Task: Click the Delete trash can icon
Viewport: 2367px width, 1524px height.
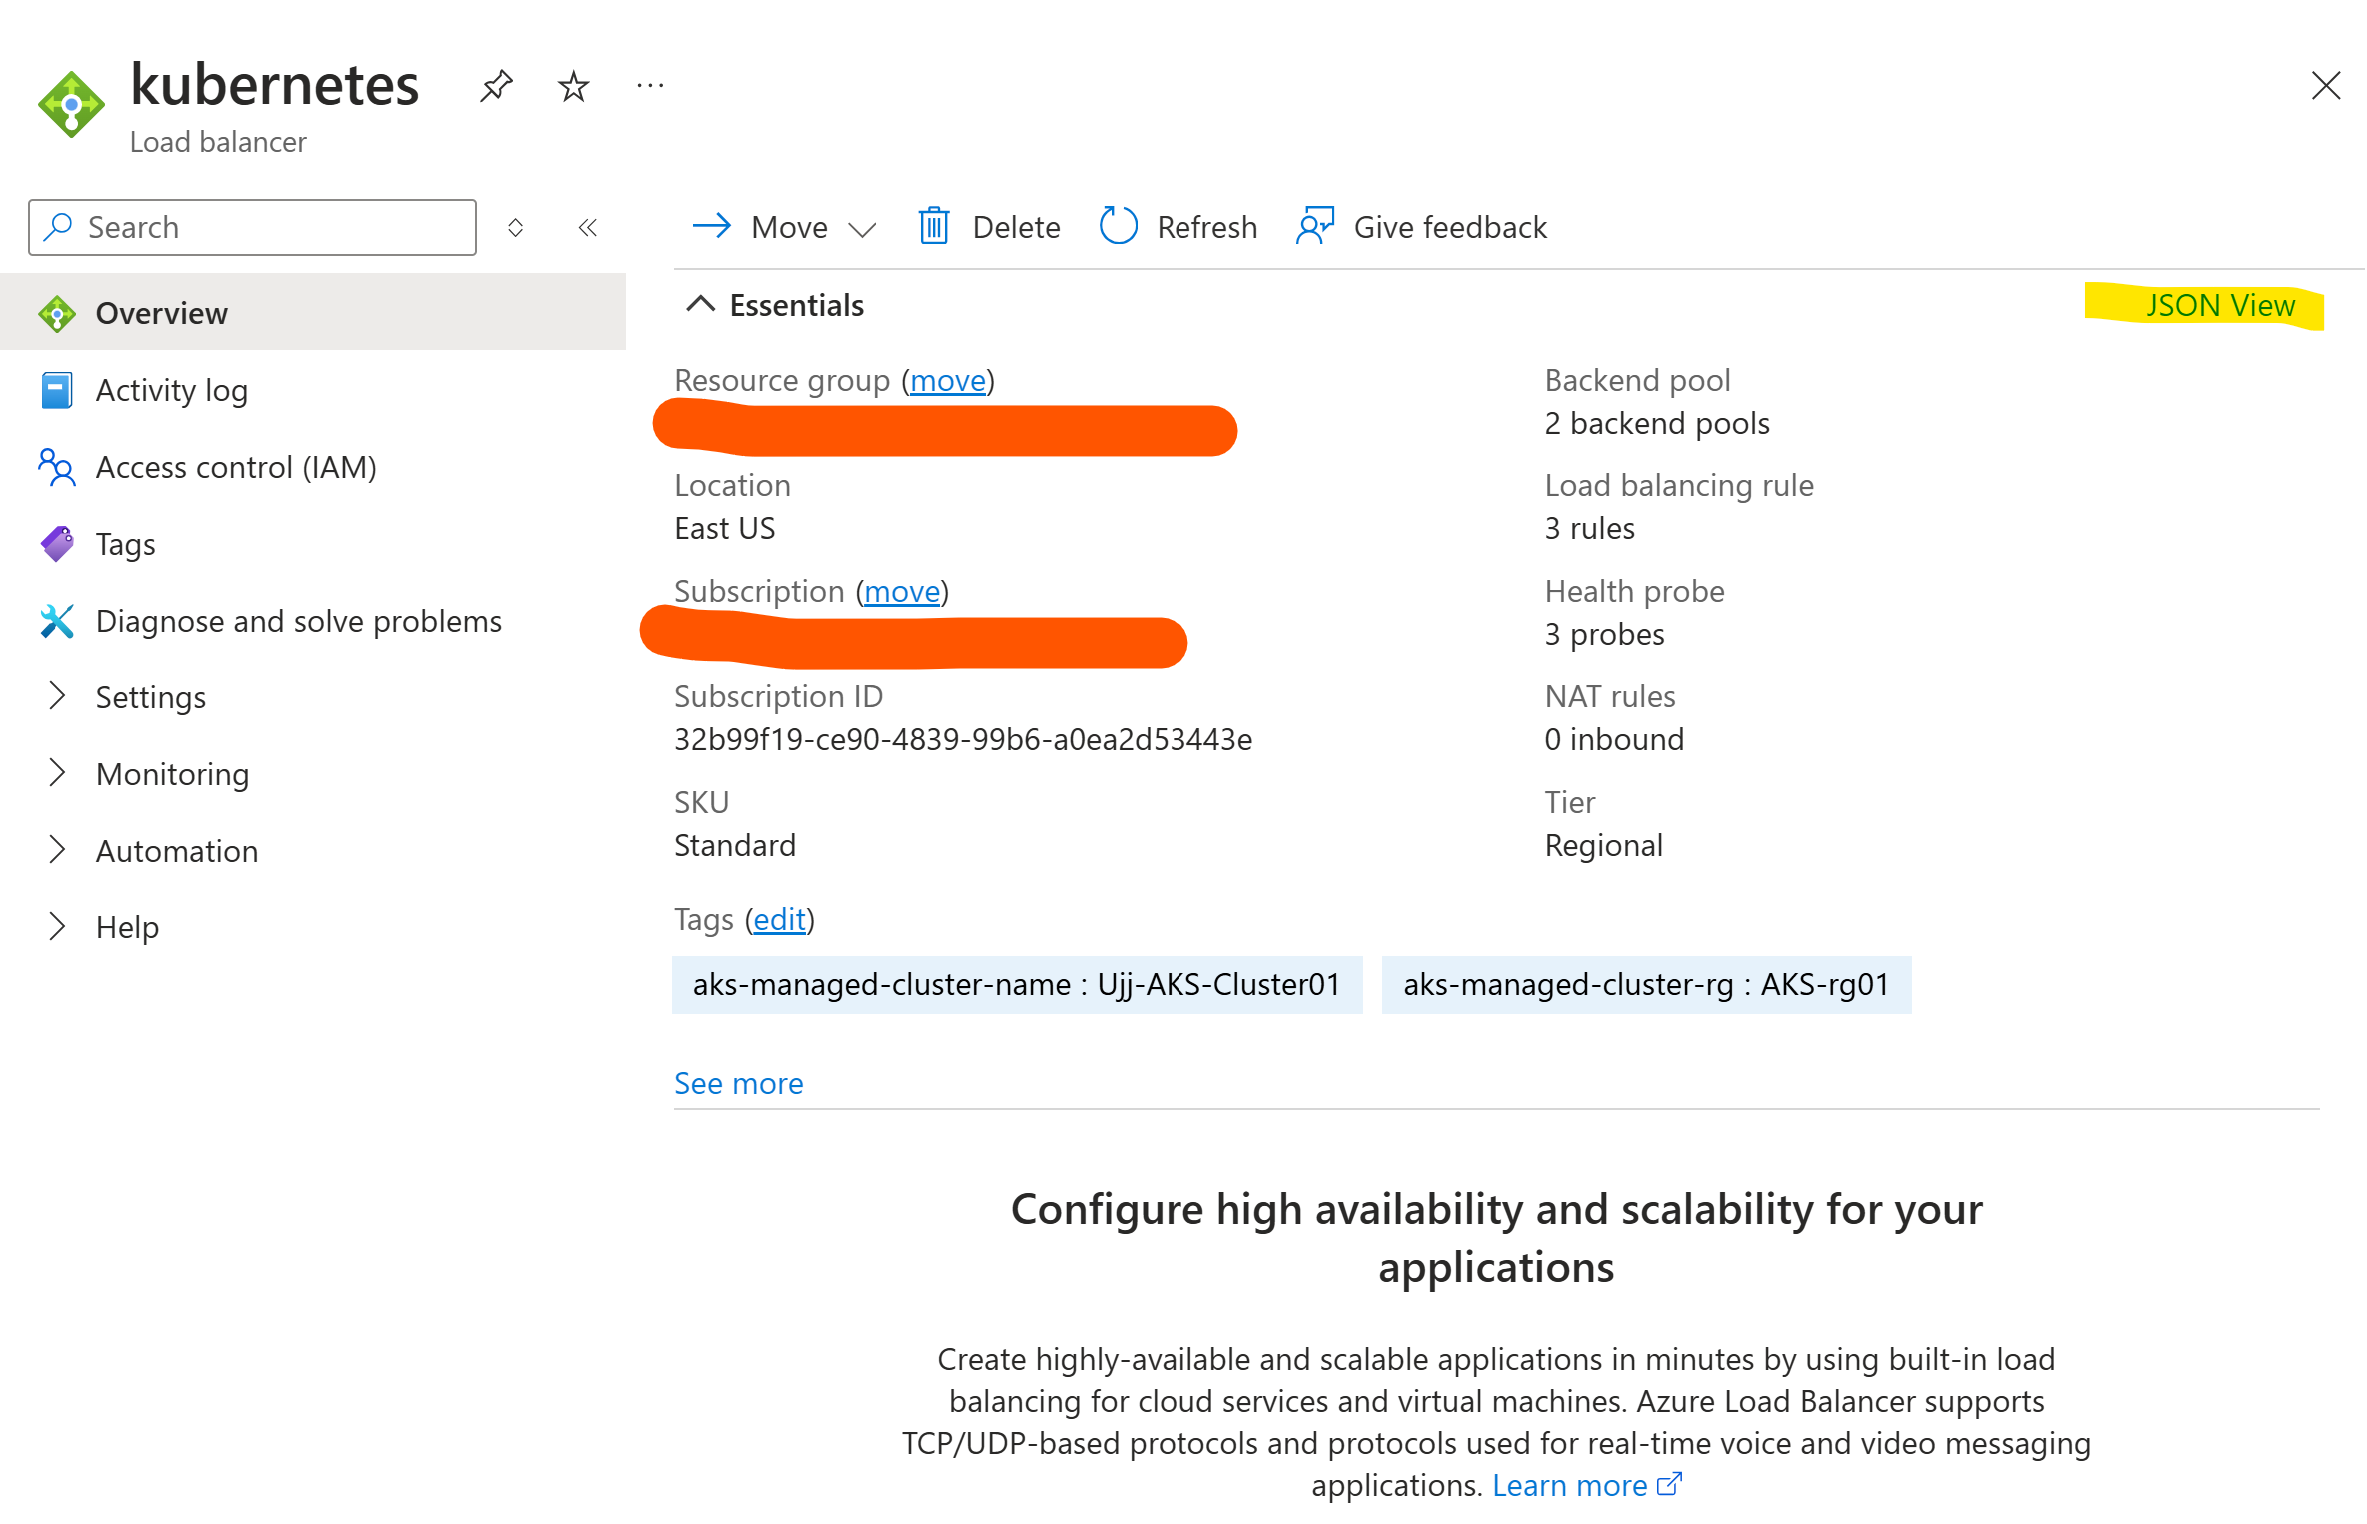Action: (x=934, y=226)
